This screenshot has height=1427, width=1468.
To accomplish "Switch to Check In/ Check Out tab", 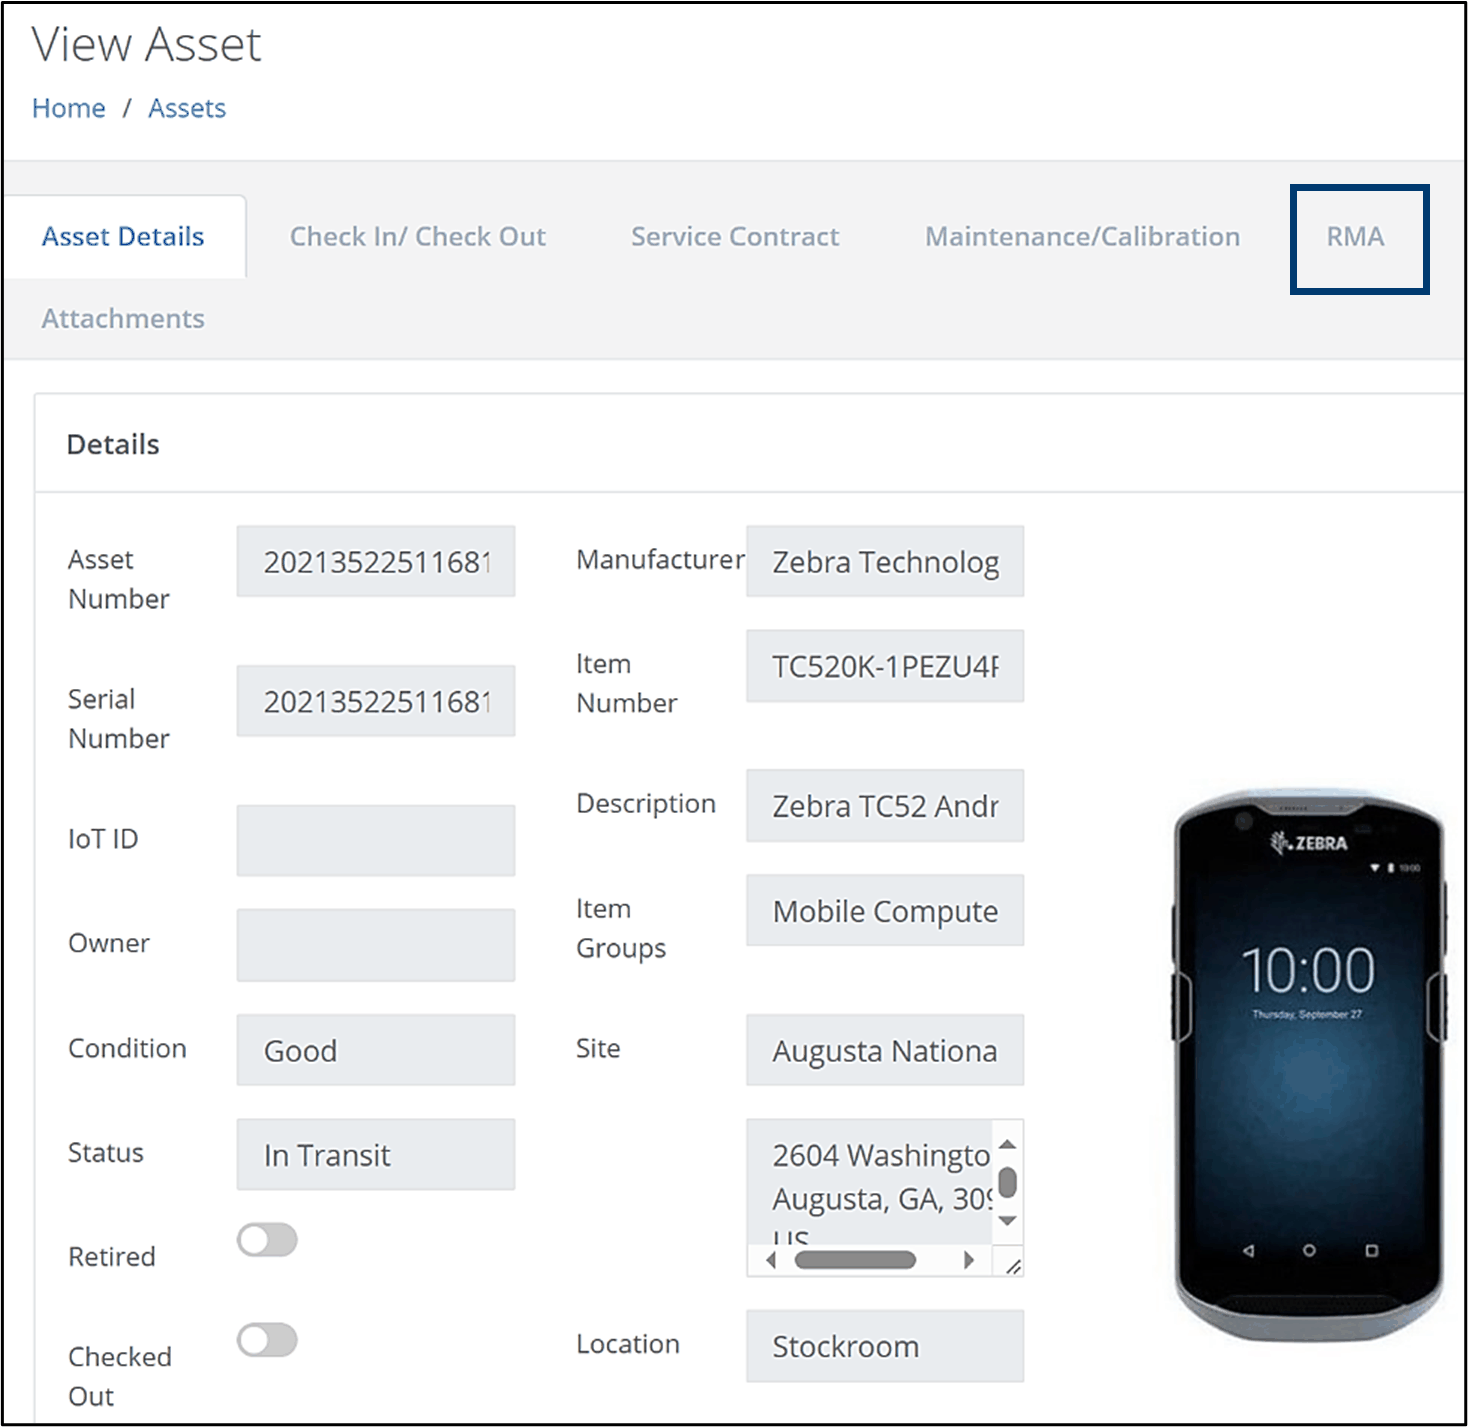I will [x=418, y=237].
